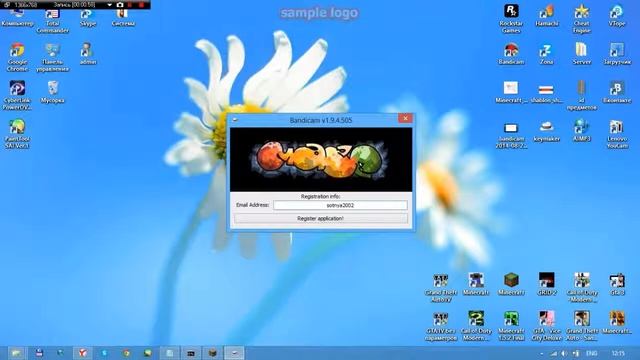The width and height of the screenshot is (640, 360).
Task: Open GTA IV без параметров shortcut
Action: pyautogui.click(x=441, y=326)
